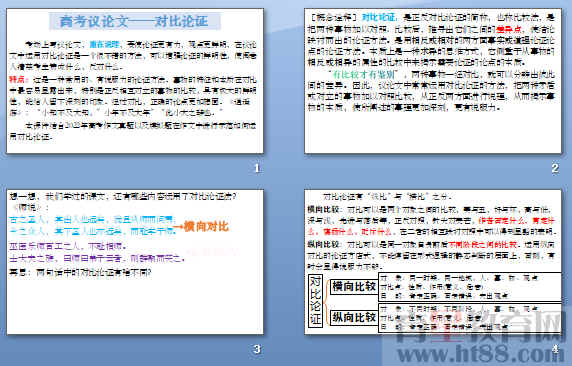Click the blue 对比论证 term in slide 2
Image resolution: width=572 pixels, height=366 pixels.
pos(379,17)
